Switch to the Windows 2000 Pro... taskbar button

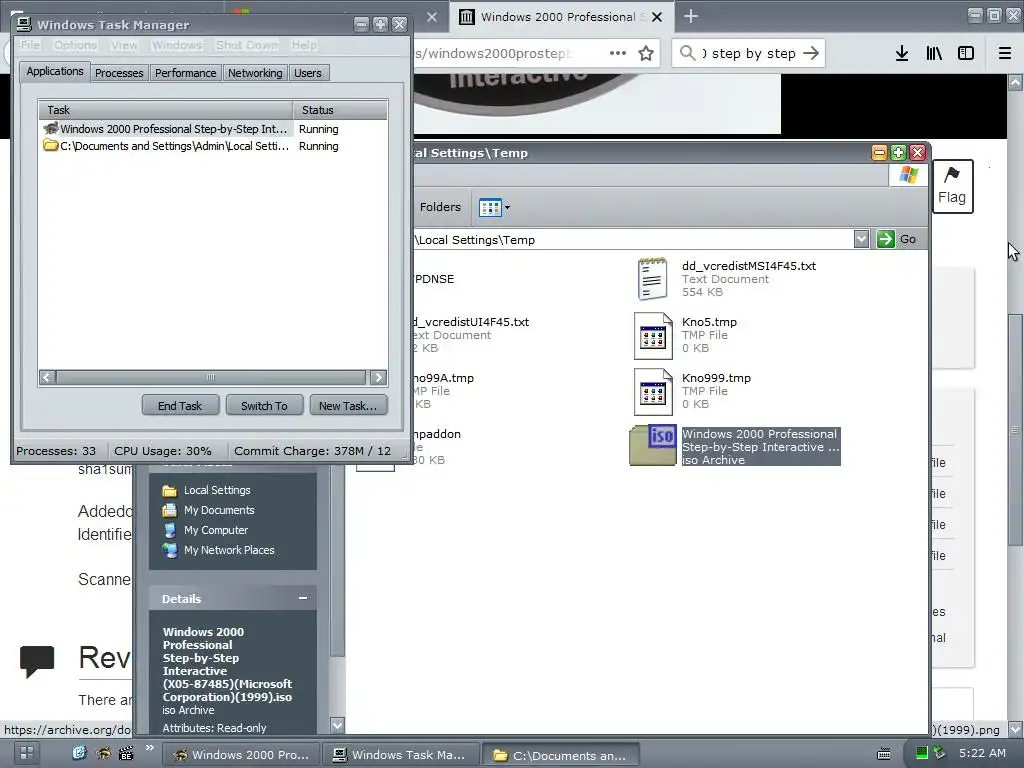point(242,755)
